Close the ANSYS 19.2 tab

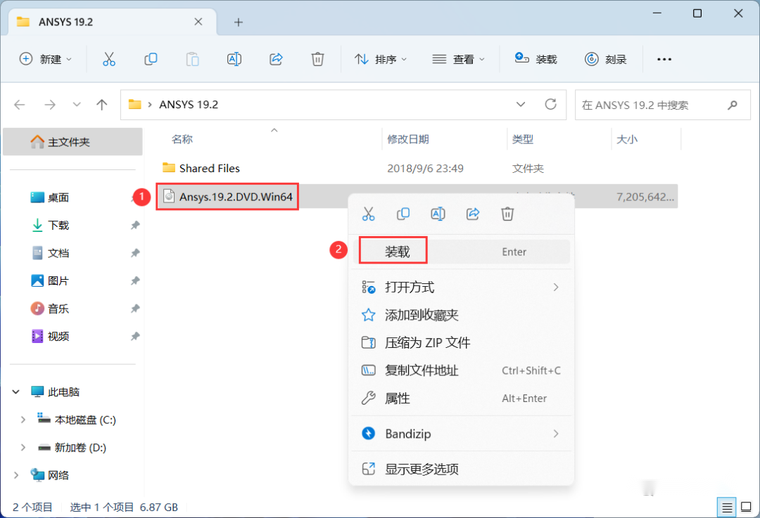(x=198, y=22)
